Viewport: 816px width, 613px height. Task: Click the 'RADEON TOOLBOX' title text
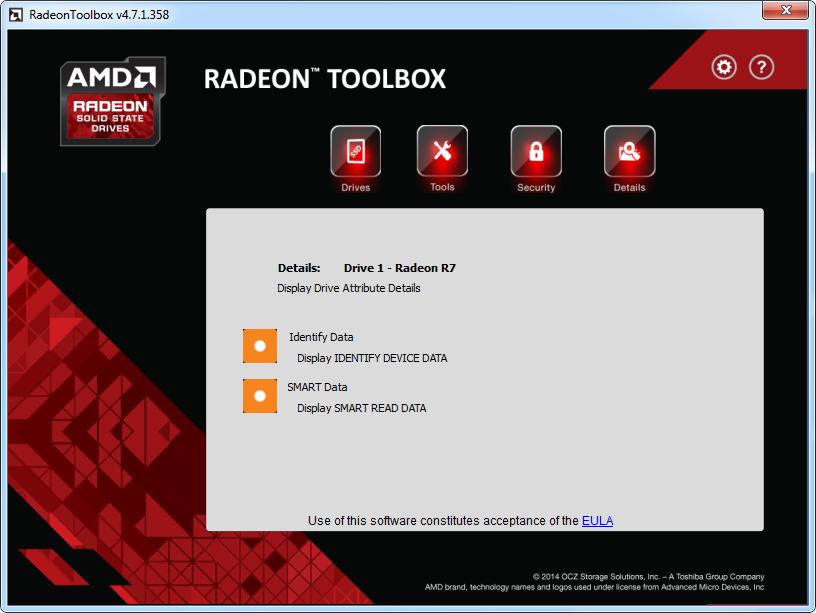click(325, 79)
